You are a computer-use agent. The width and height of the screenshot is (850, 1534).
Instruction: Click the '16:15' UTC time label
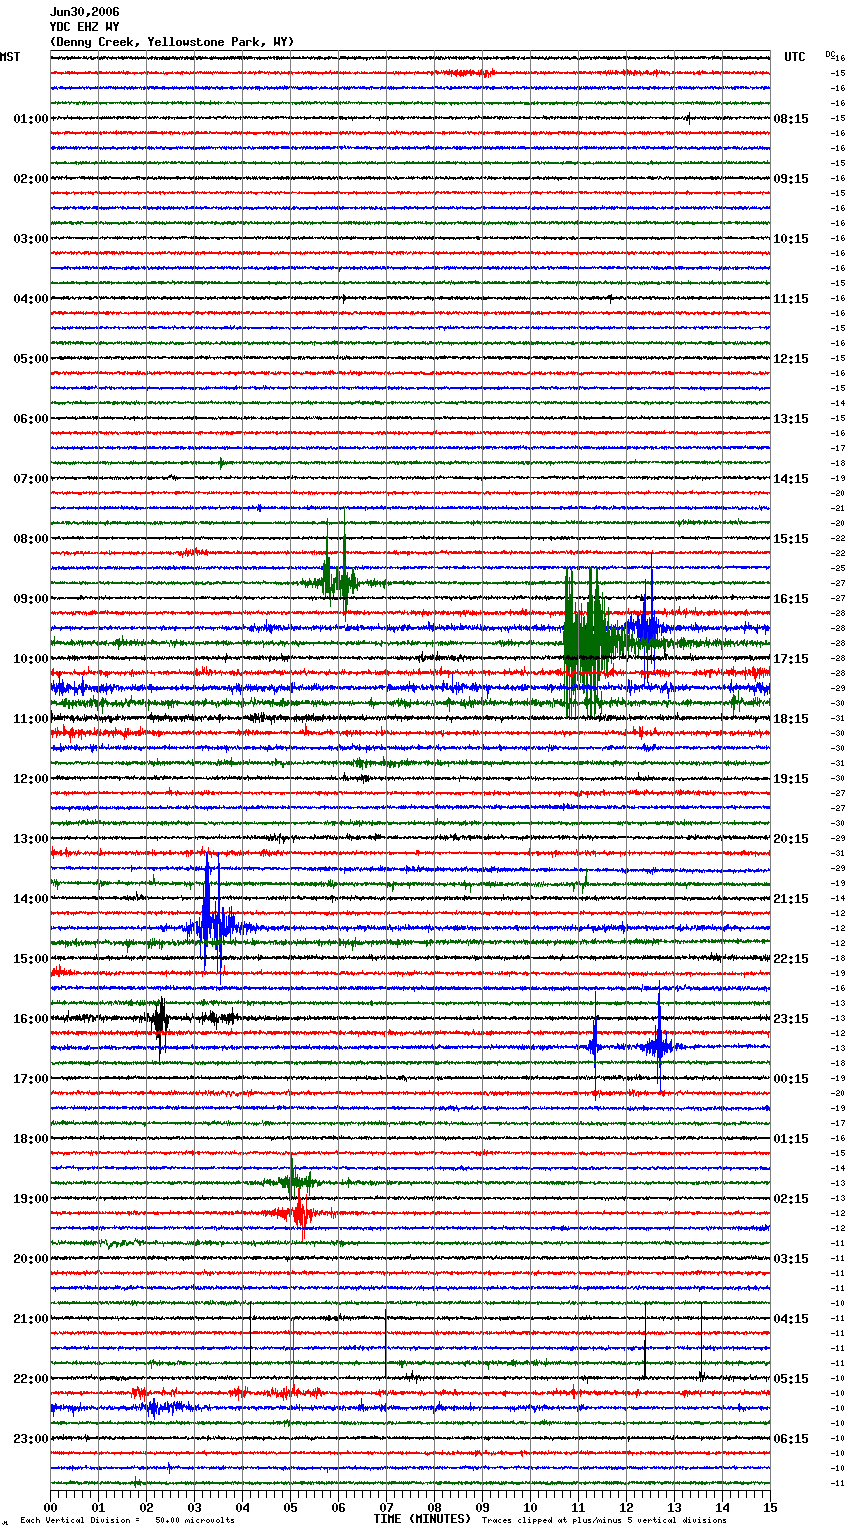791,599
